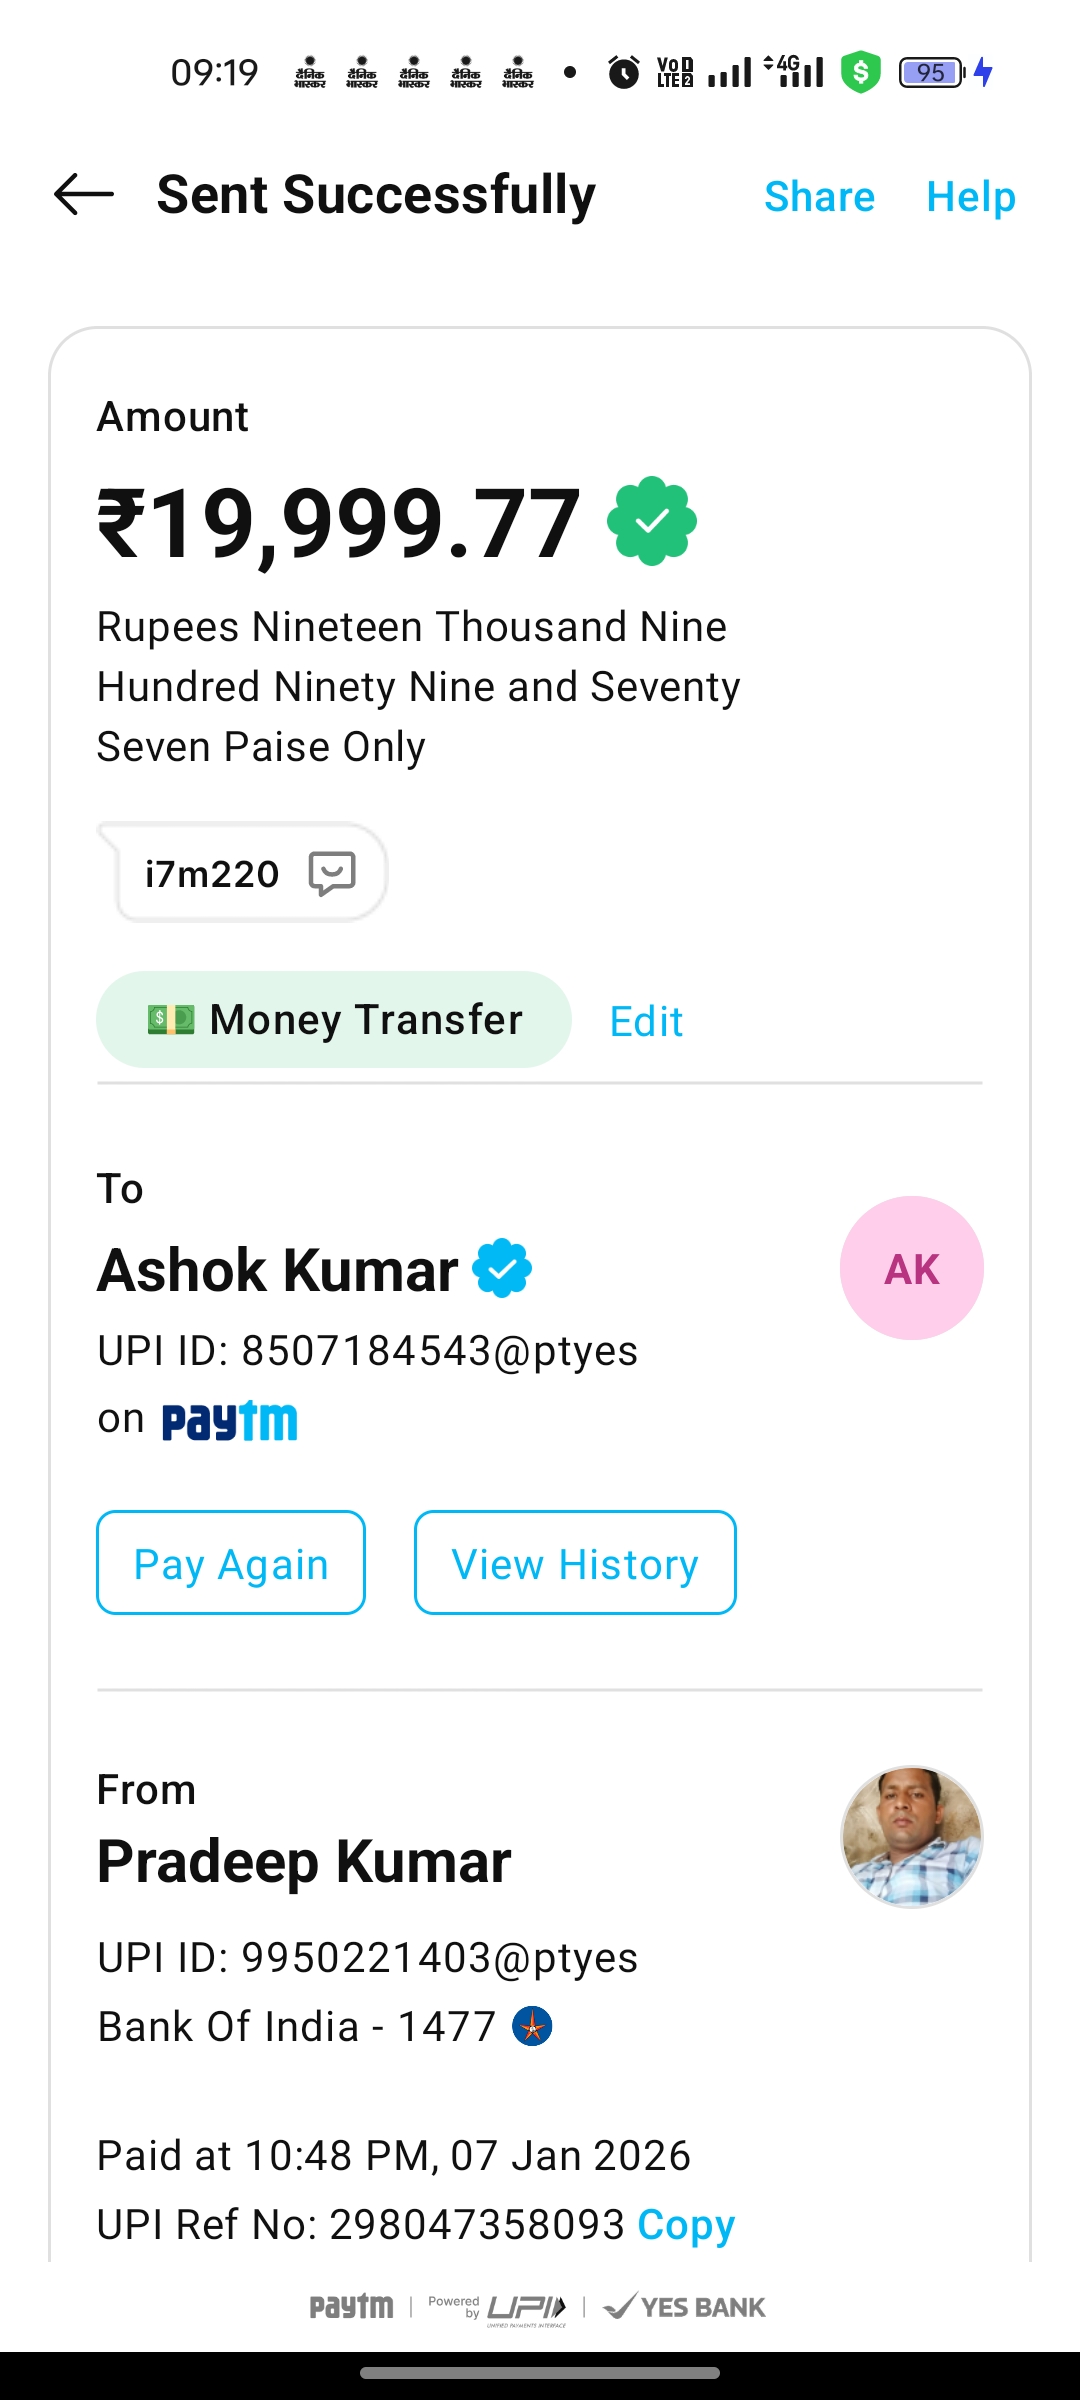Tap the green shield dollar status icon
The width and height of the screenshot is (1080, 2400).
(x=860, y=72)
